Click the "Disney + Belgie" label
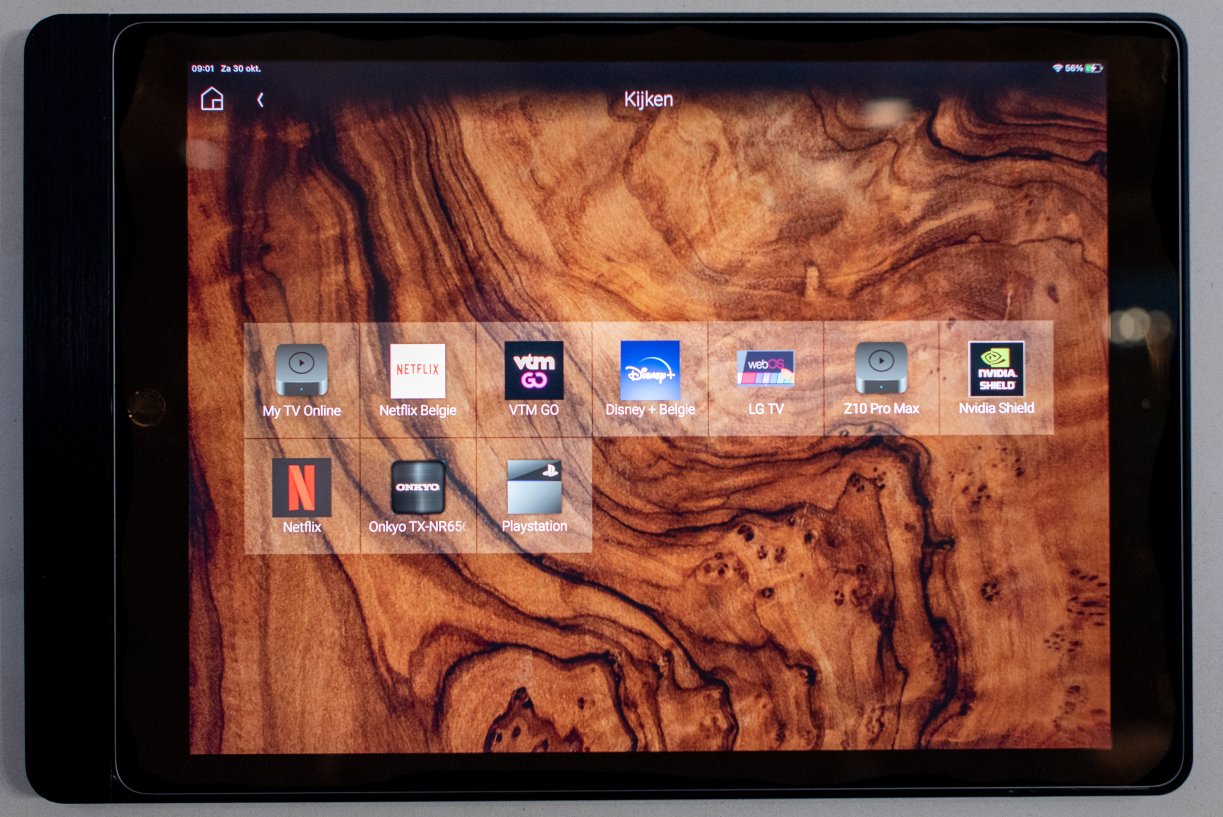This screenshot has height=817, width=1223. [650, 410]
